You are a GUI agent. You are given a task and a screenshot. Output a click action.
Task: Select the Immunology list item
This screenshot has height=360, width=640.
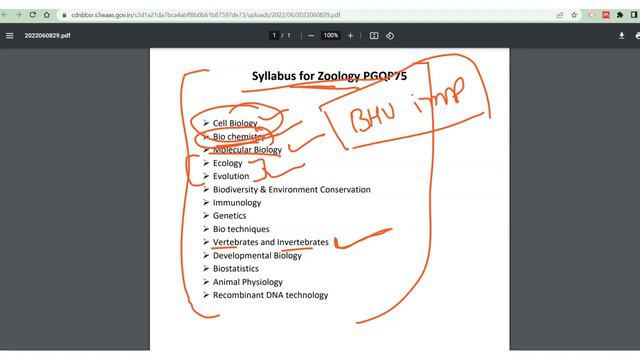pos(237,203)
